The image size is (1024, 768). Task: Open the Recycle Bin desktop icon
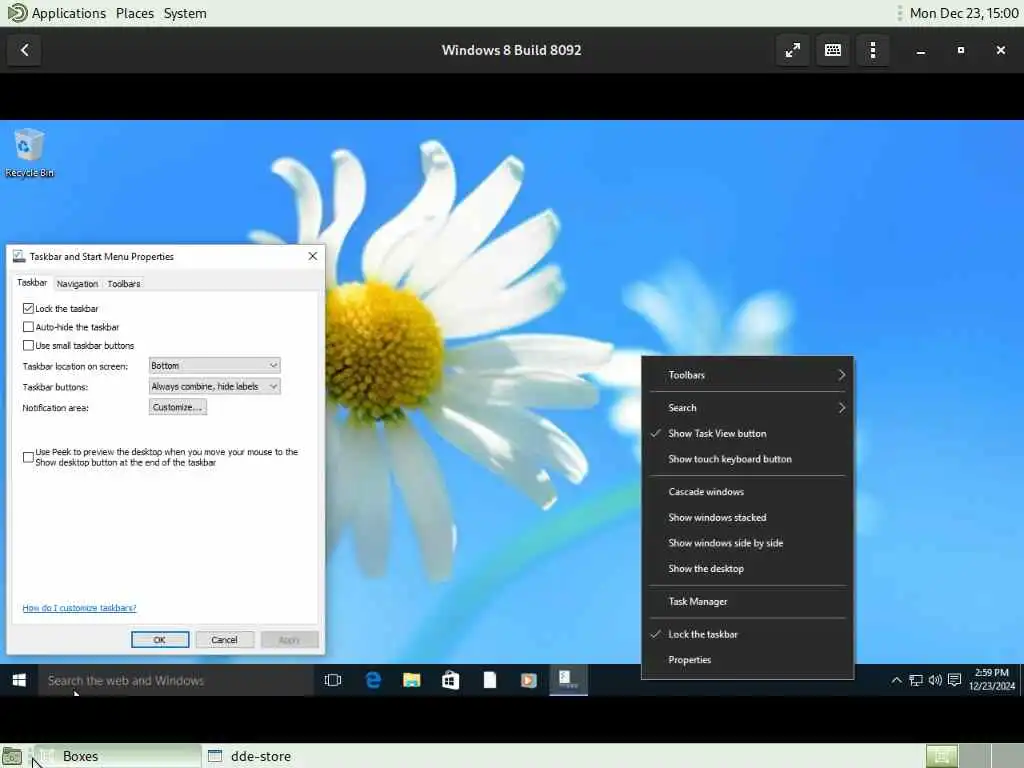point(29,153)
